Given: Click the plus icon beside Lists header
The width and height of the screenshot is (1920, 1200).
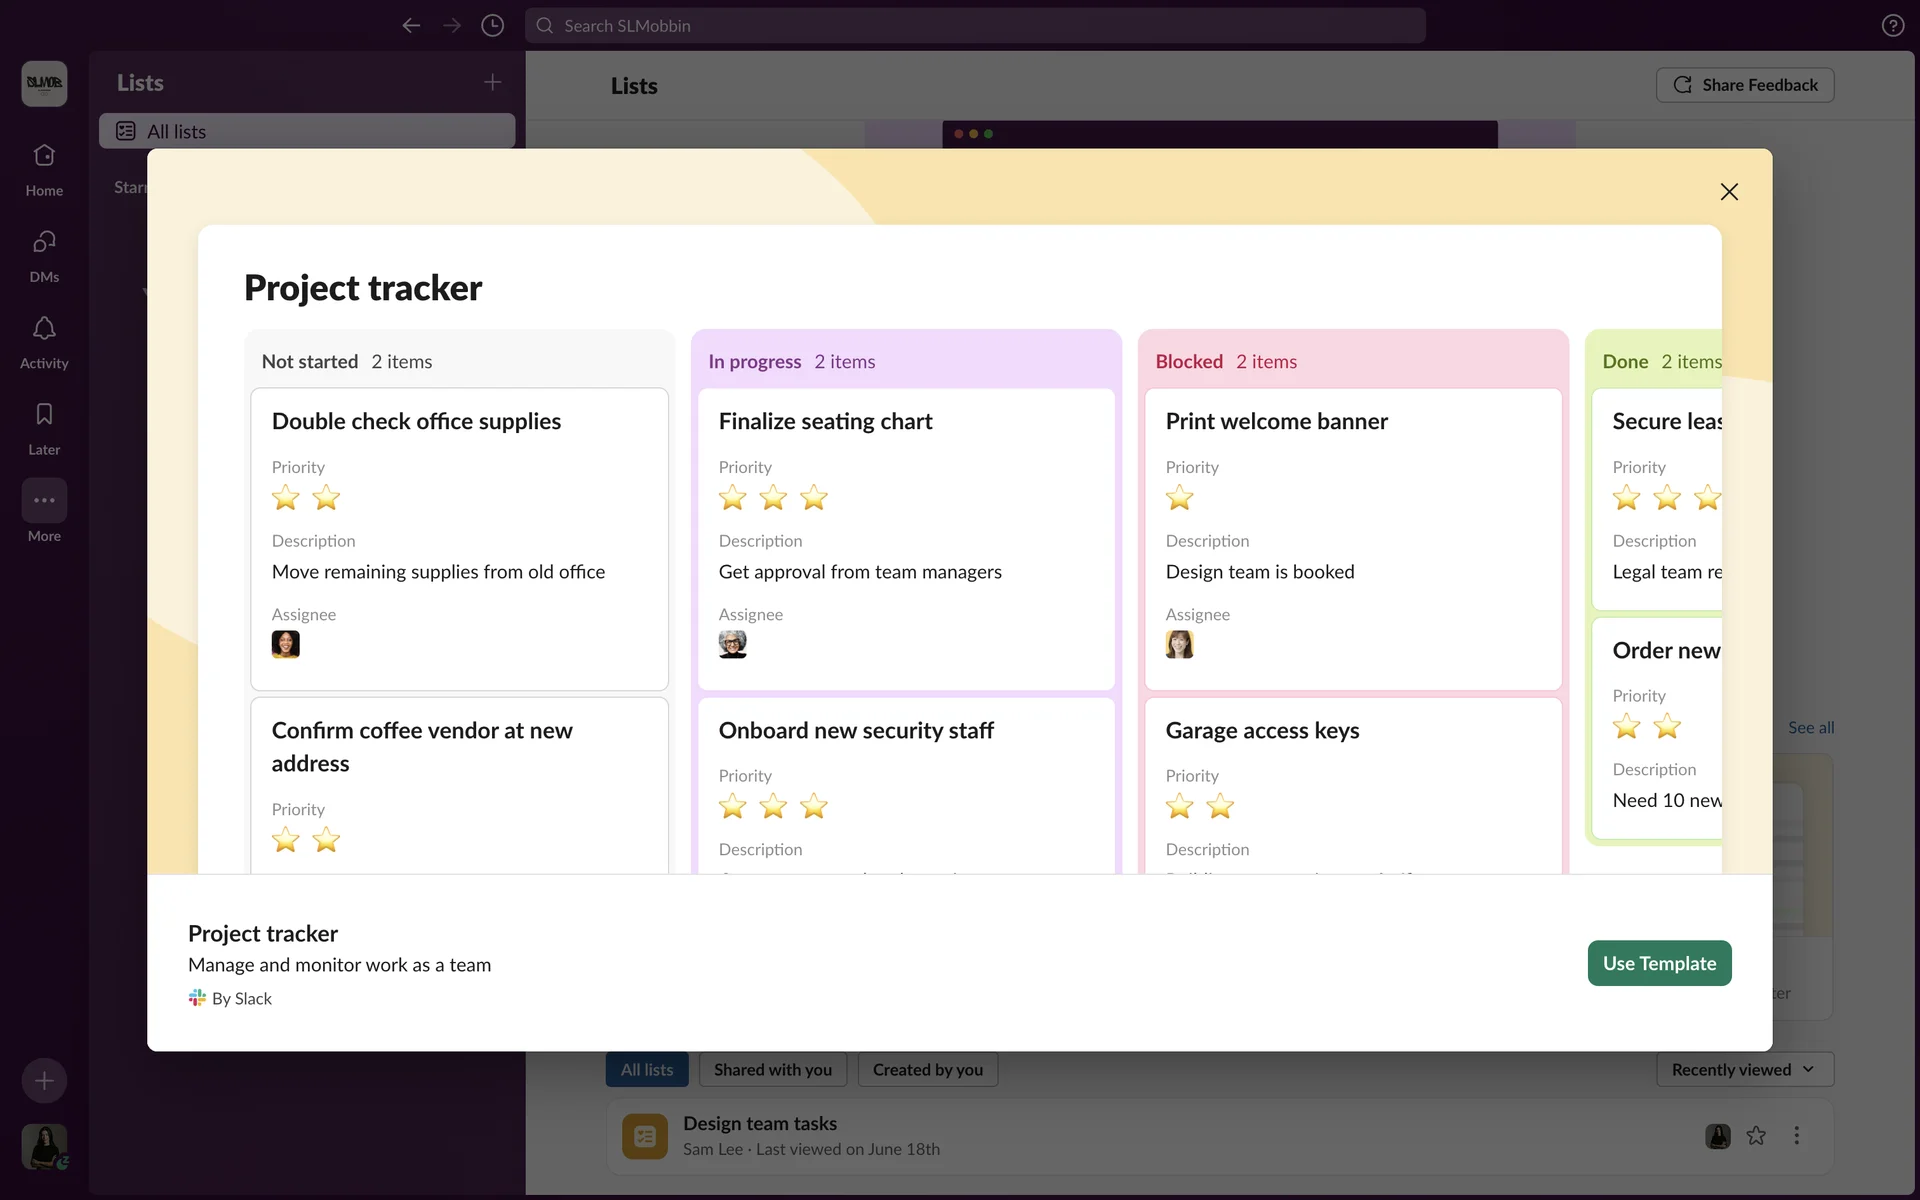Looking at the screenshot, I should tap(492, 82).
